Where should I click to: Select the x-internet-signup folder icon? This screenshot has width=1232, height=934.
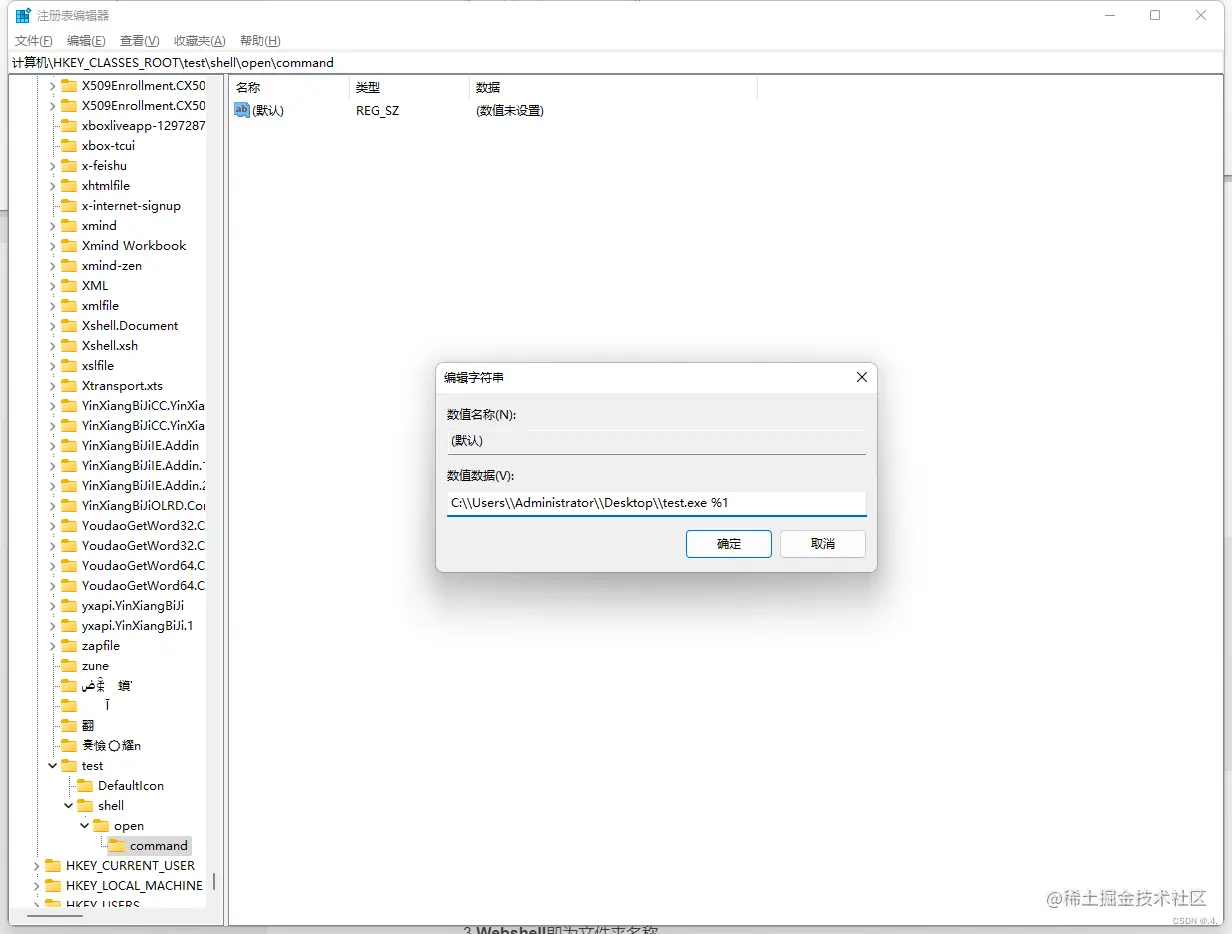coord(69,206)
